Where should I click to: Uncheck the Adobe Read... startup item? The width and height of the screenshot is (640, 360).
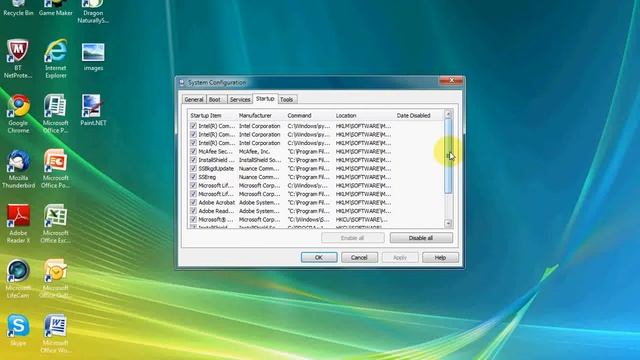[x=193, y=211]
